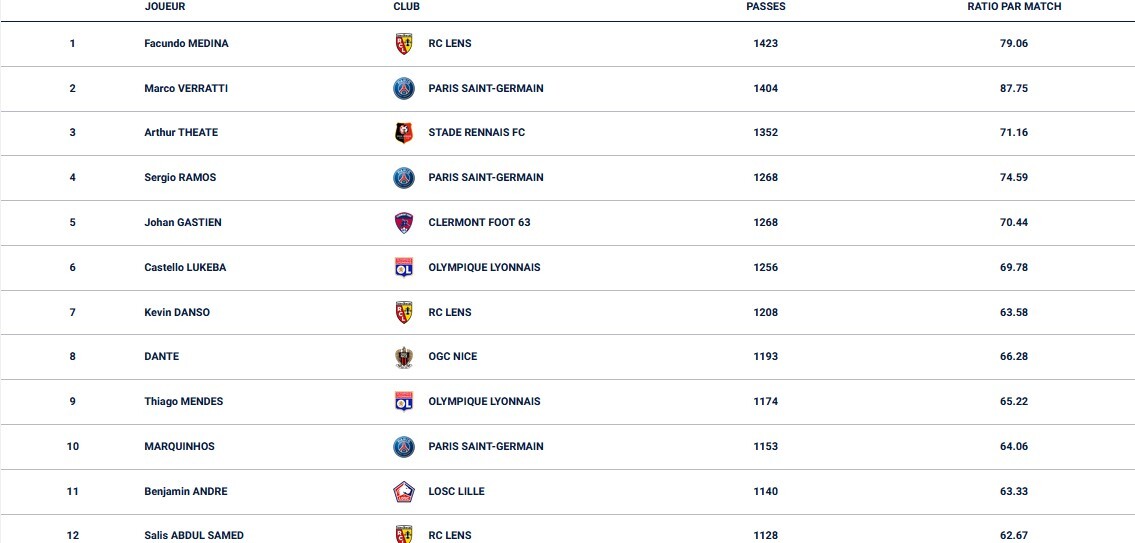Click the LOSC LILLE club name
This screenshot has height=543, width=1135.
456,492
